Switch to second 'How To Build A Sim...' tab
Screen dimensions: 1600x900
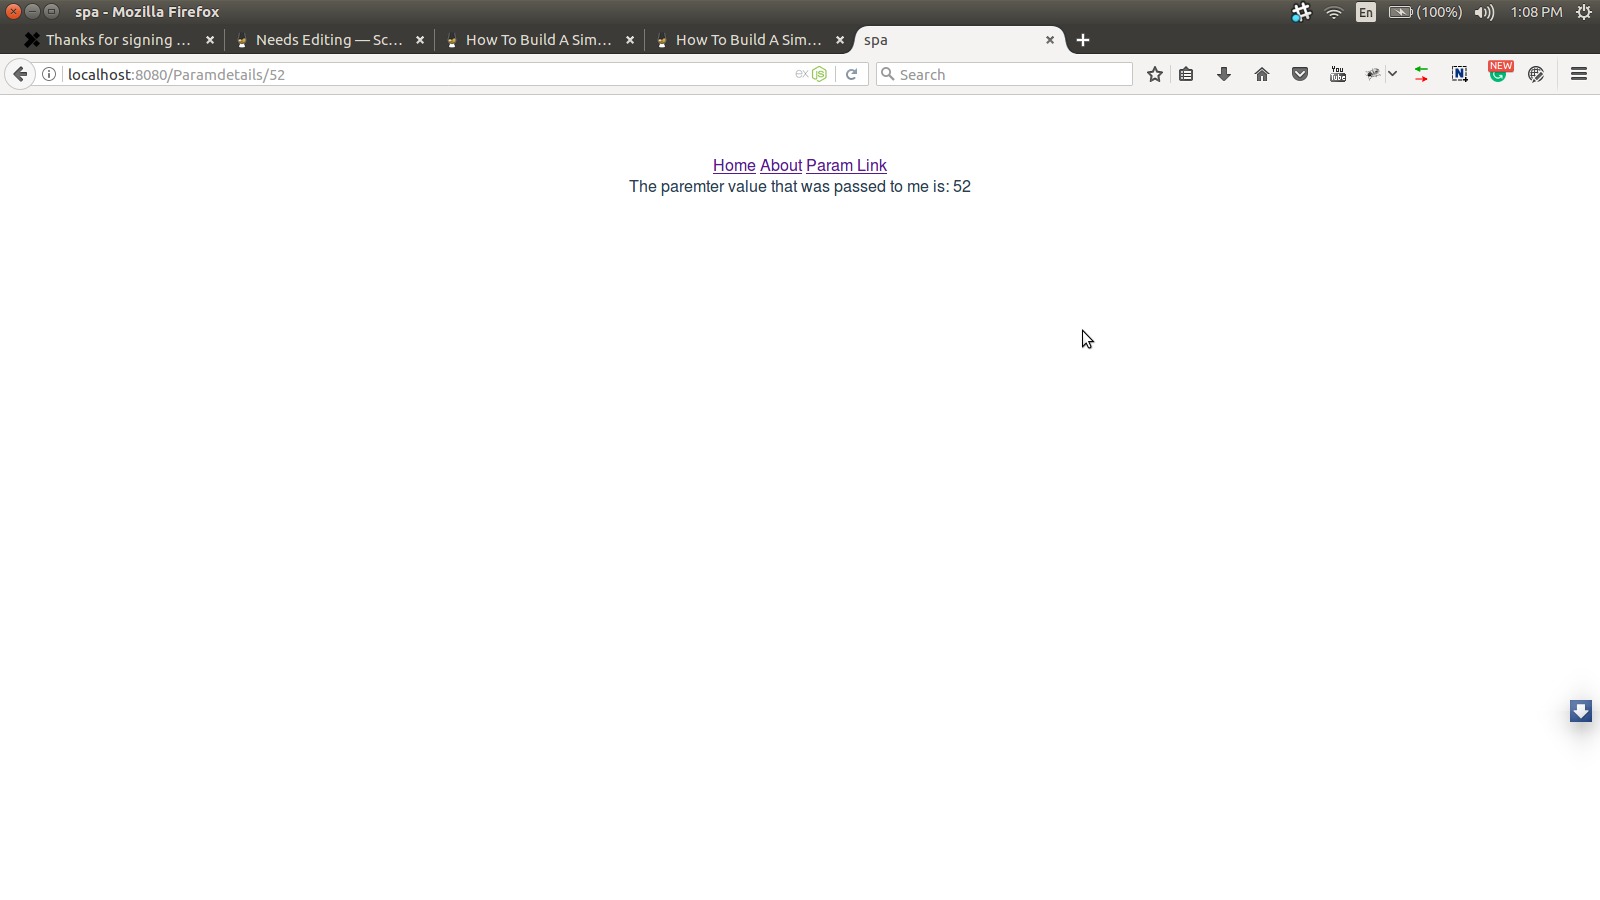point(749,40)
